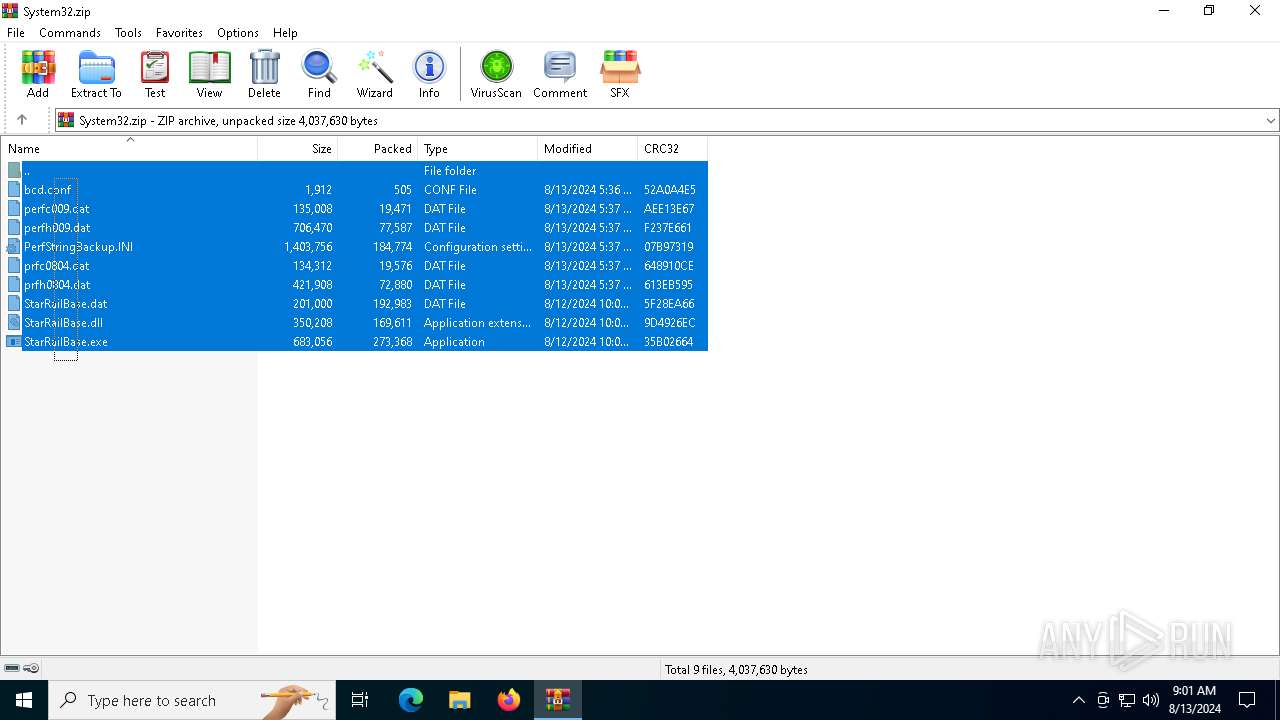Screen dimensions: 1280x720
Task: Click packed size 273,368 cell
Action: tap(389, 342)
